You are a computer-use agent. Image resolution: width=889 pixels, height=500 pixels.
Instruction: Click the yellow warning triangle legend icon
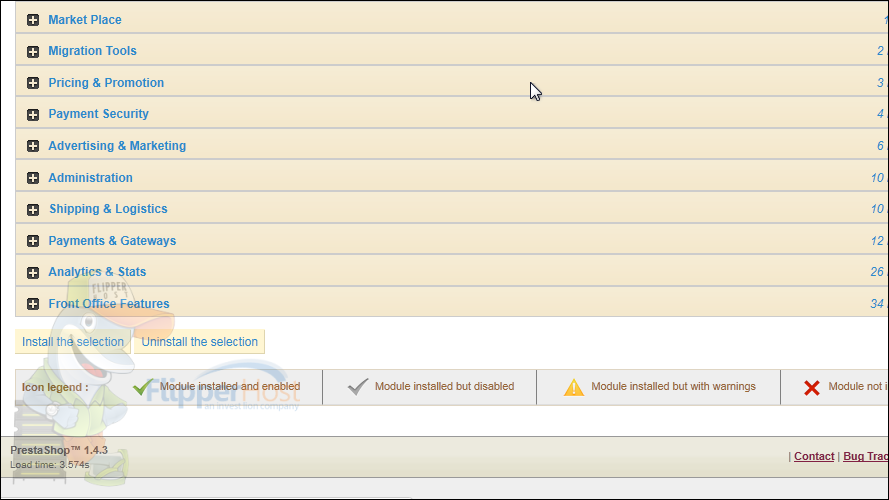point(574,387)
